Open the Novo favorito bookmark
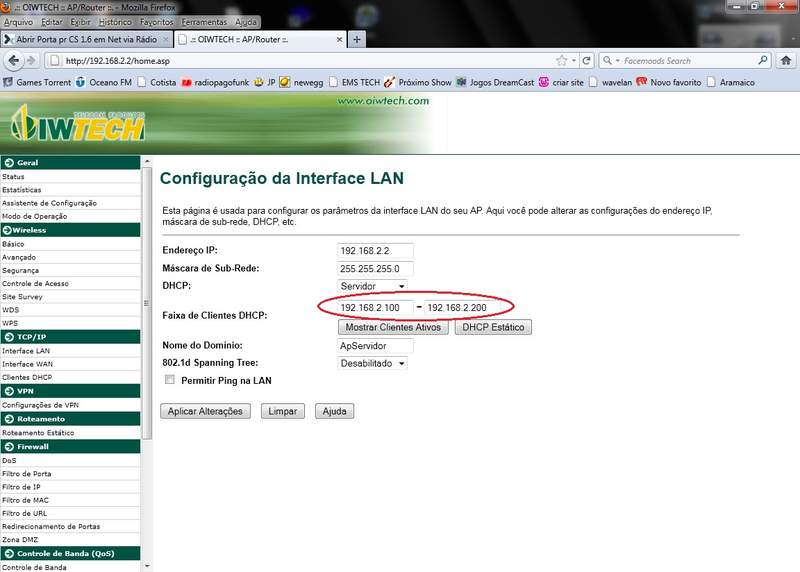 tap(669, 82)
